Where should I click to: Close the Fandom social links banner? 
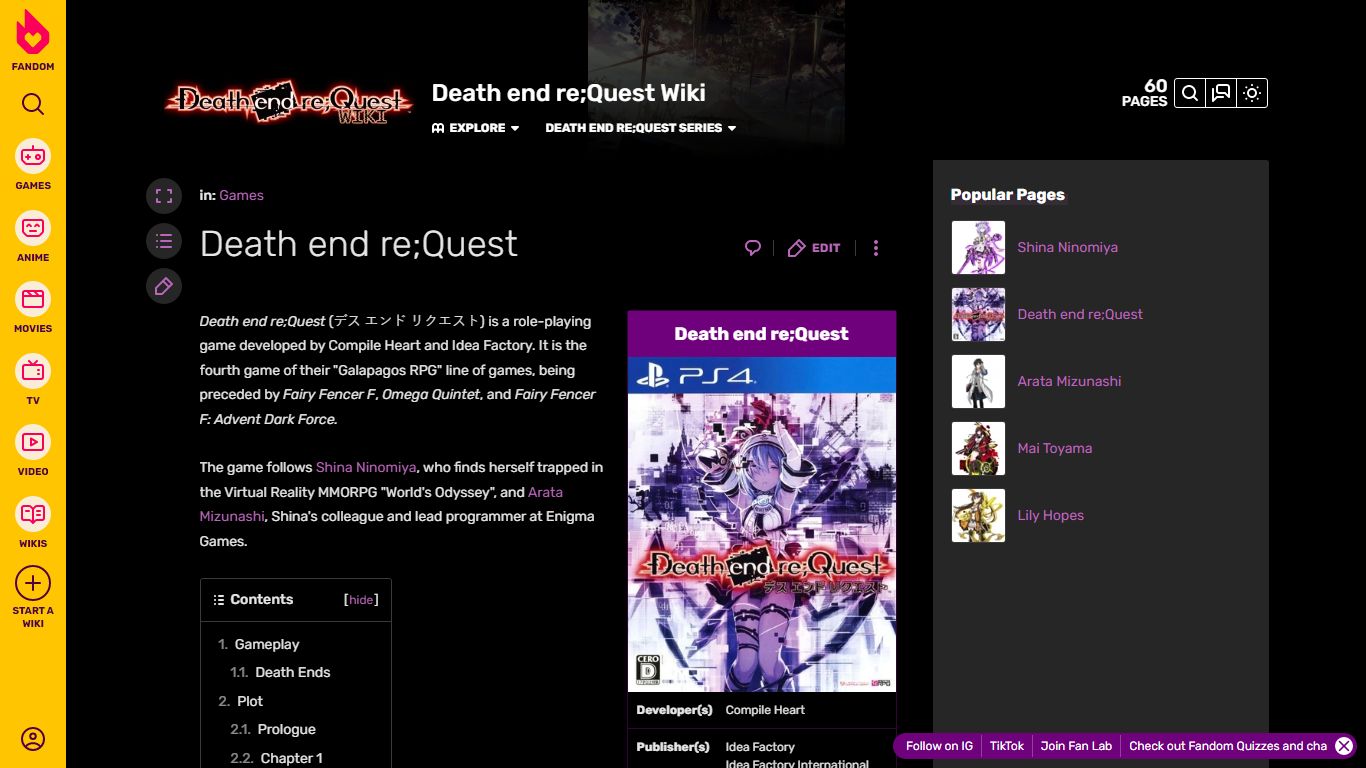pyautogui.click(x=1344, y=746)
